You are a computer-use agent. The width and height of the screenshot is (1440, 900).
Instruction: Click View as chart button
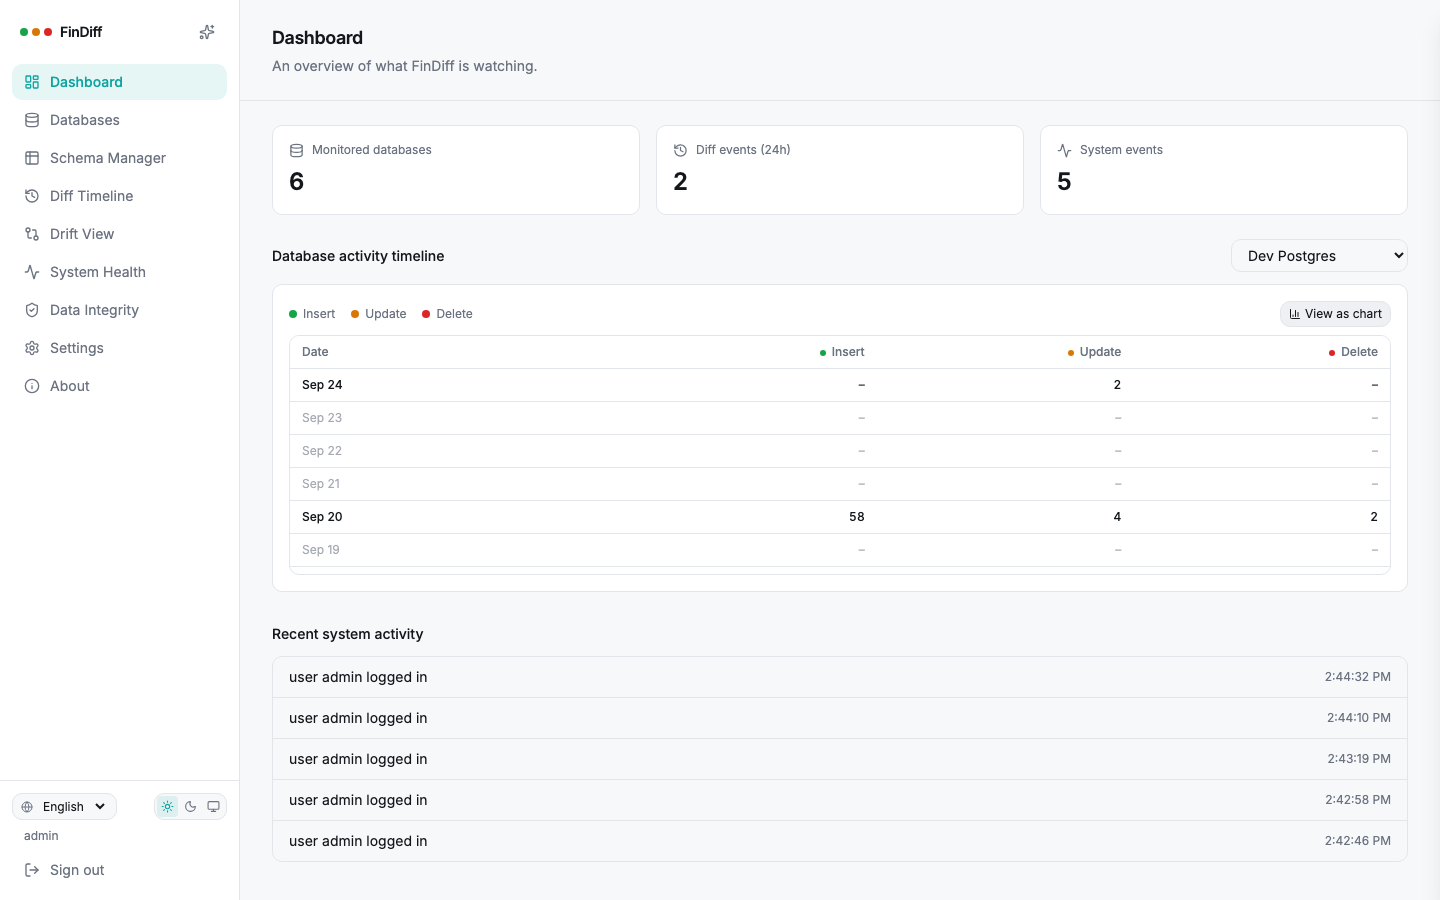click(1335, 314)
